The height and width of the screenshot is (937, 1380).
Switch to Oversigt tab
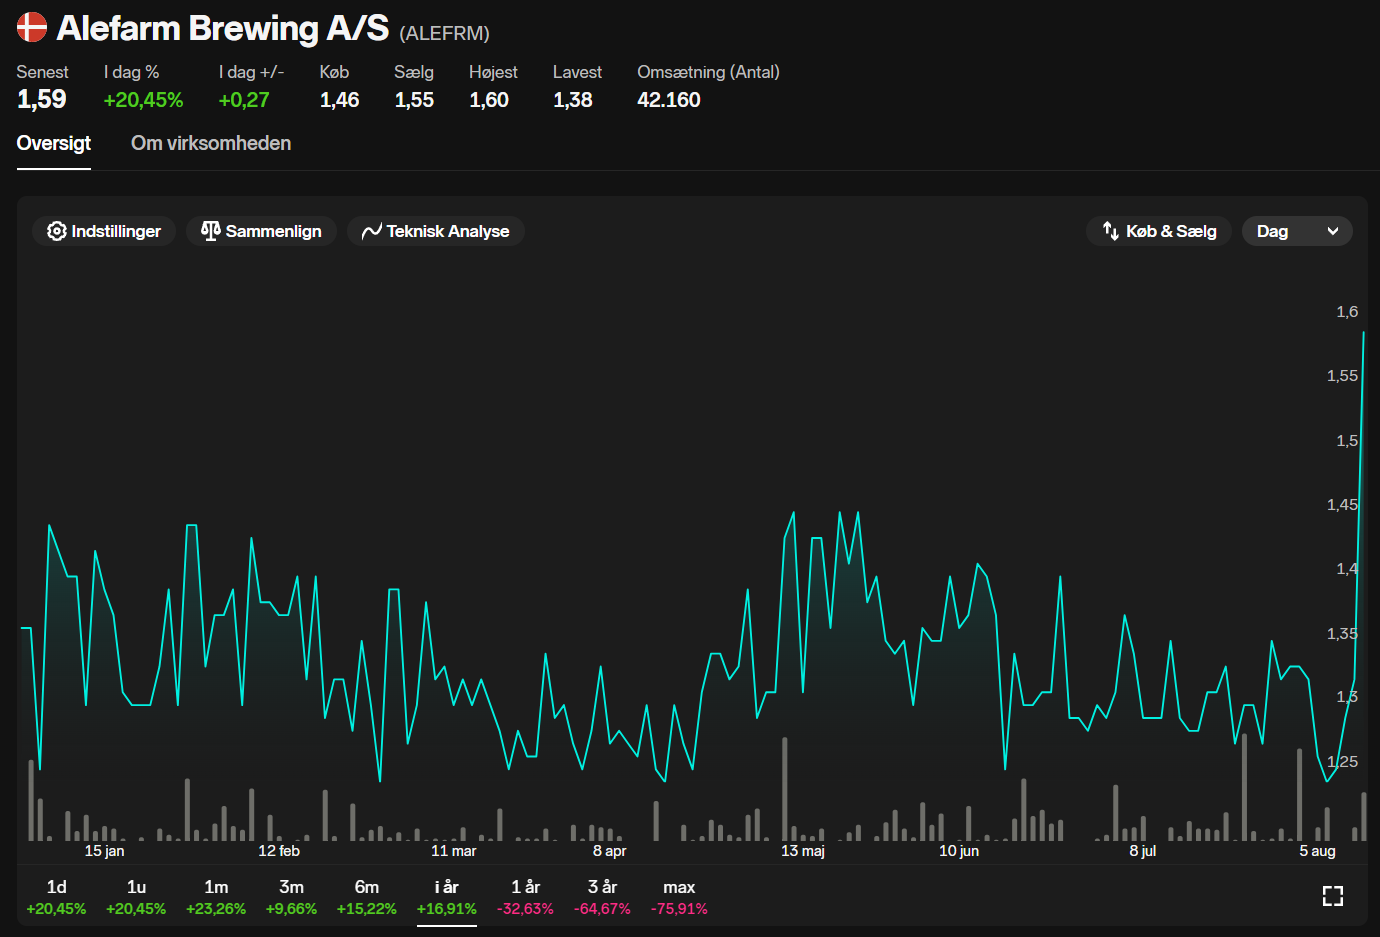(54, 143)
